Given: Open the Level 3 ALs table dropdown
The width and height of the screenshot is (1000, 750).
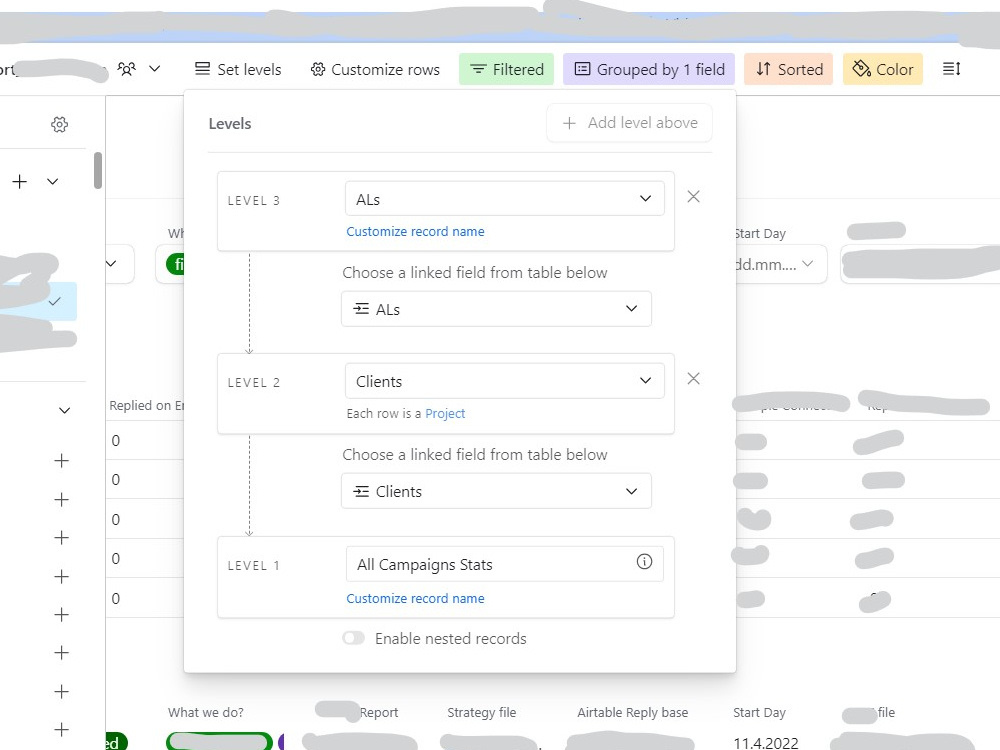Looking at the screenshot, I should tap(504, 199).
